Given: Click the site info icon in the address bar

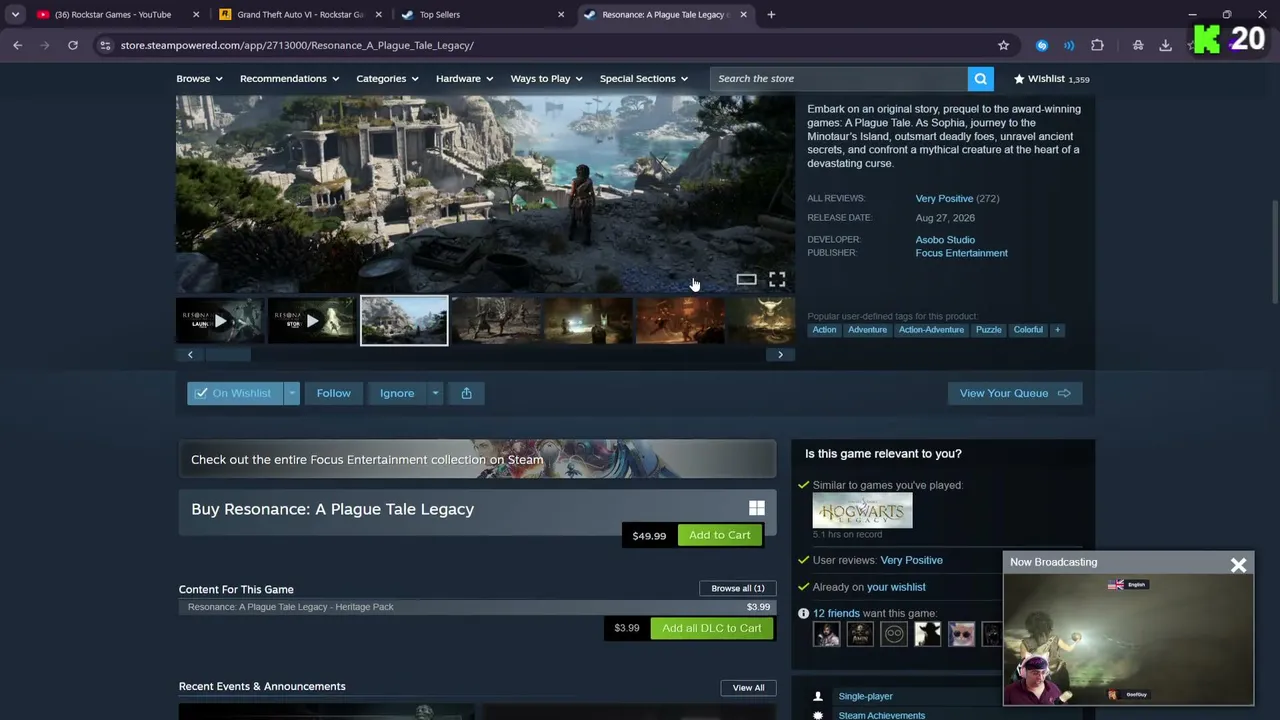Looking at the screenshot, I should [105, 45].
